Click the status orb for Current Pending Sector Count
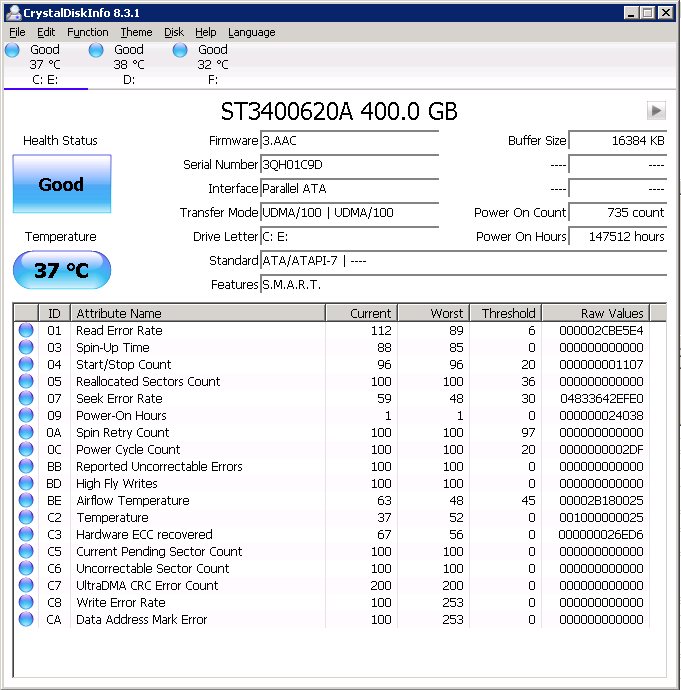 [26, 551]
